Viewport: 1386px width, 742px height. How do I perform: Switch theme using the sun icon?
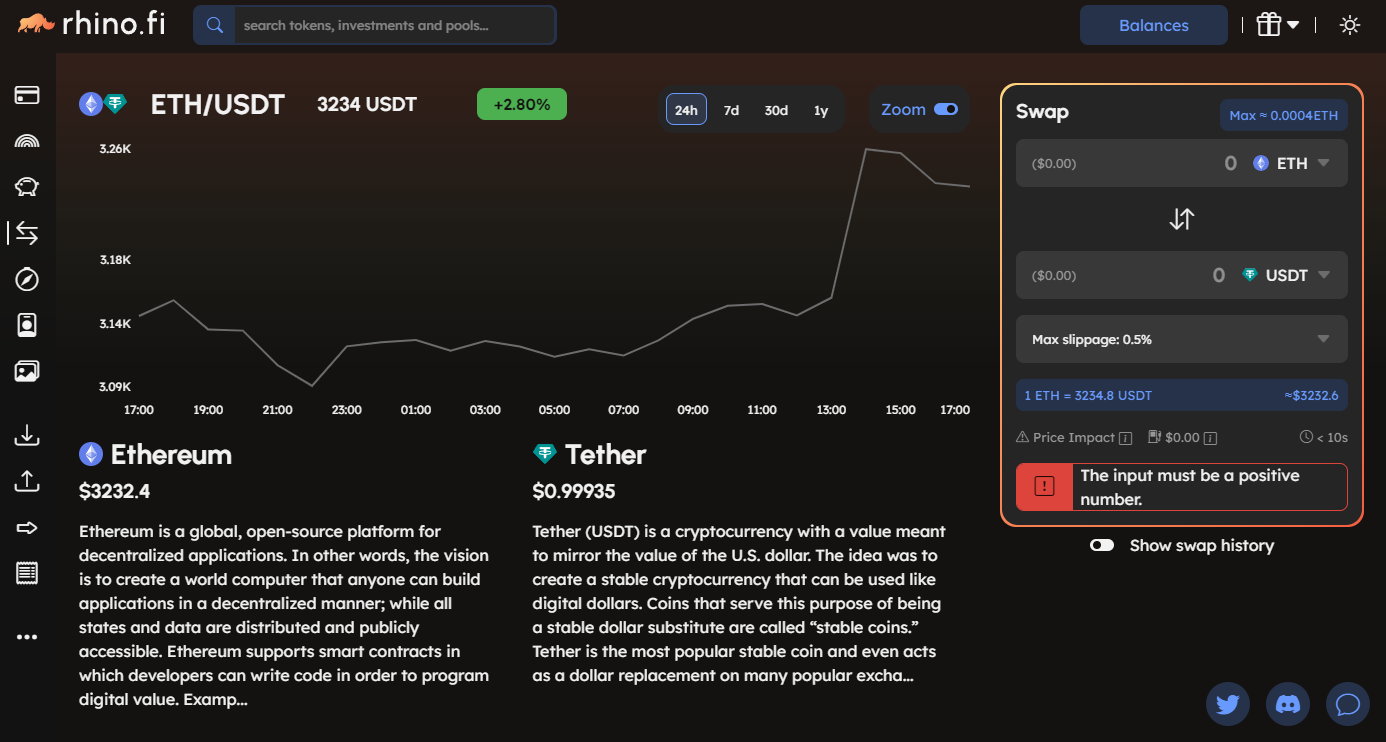pos(1350,25)
